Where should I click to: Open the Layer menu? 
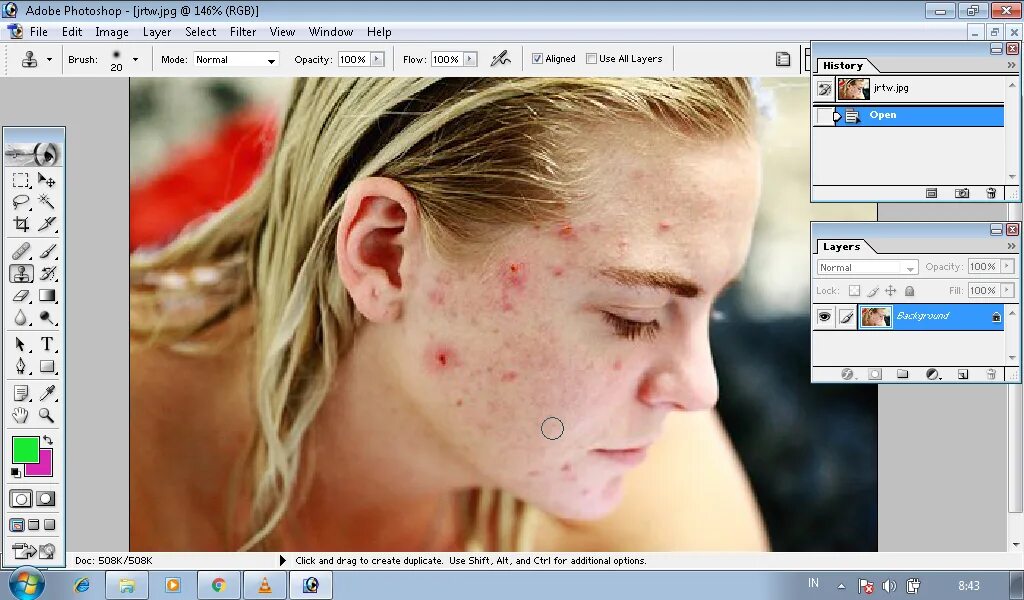[157, 32]
